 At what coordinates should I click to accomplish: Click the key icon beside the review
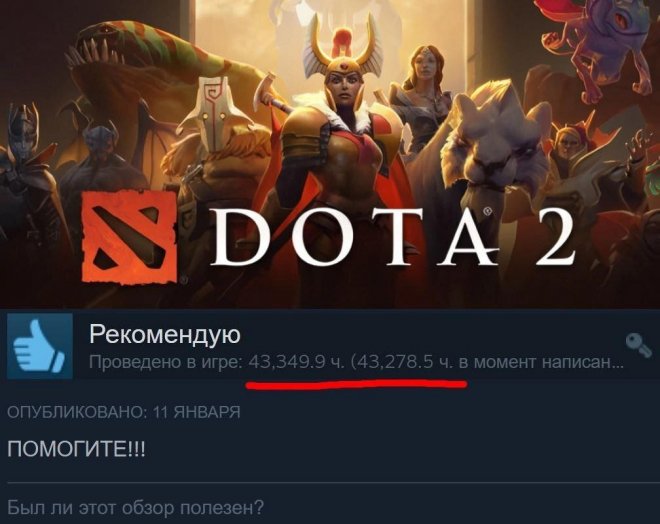pyautogui.click(x=639, y=346)
